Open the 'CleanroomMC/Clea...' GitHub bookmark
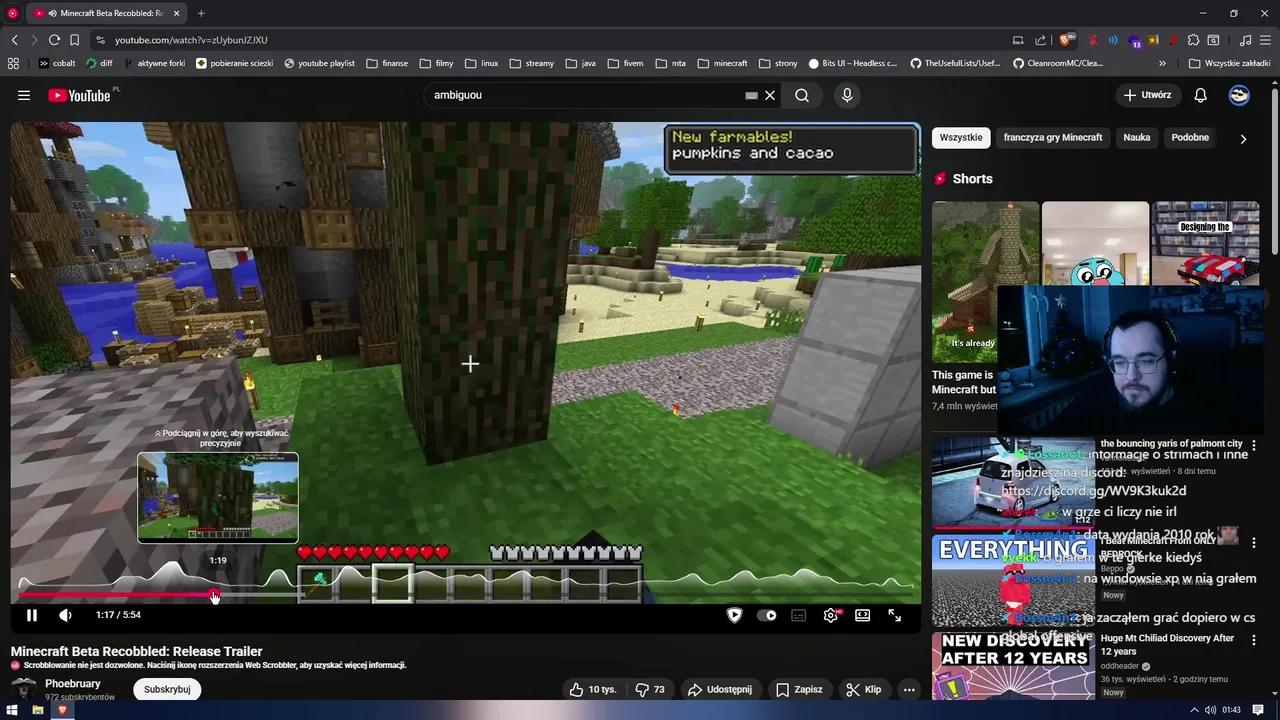The height and width of the screenshot is (720, 1280). pyautogui.click(x=1058, y=63)
